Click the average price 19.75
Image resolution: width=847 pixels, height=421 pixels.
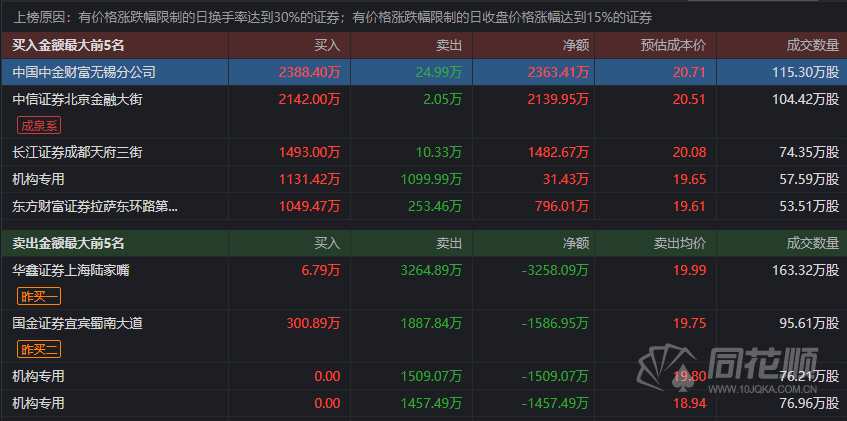690,323
